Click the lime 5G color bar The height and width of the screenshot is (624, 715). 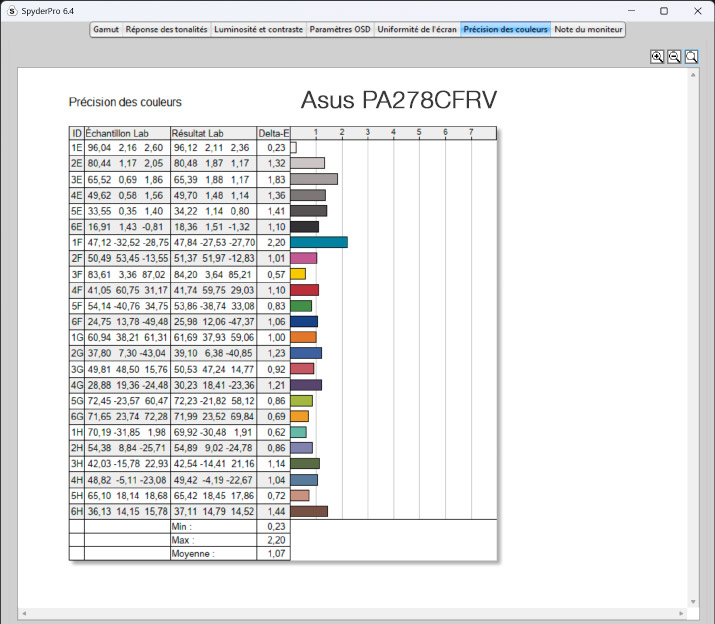pyautogui.click(x=301, y=401)
